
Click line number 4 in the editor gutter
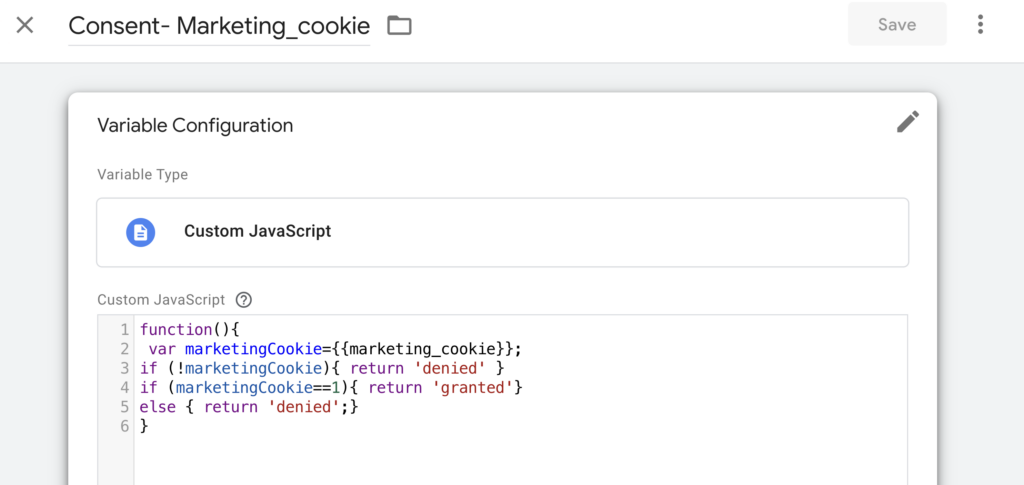pos(124,387)
